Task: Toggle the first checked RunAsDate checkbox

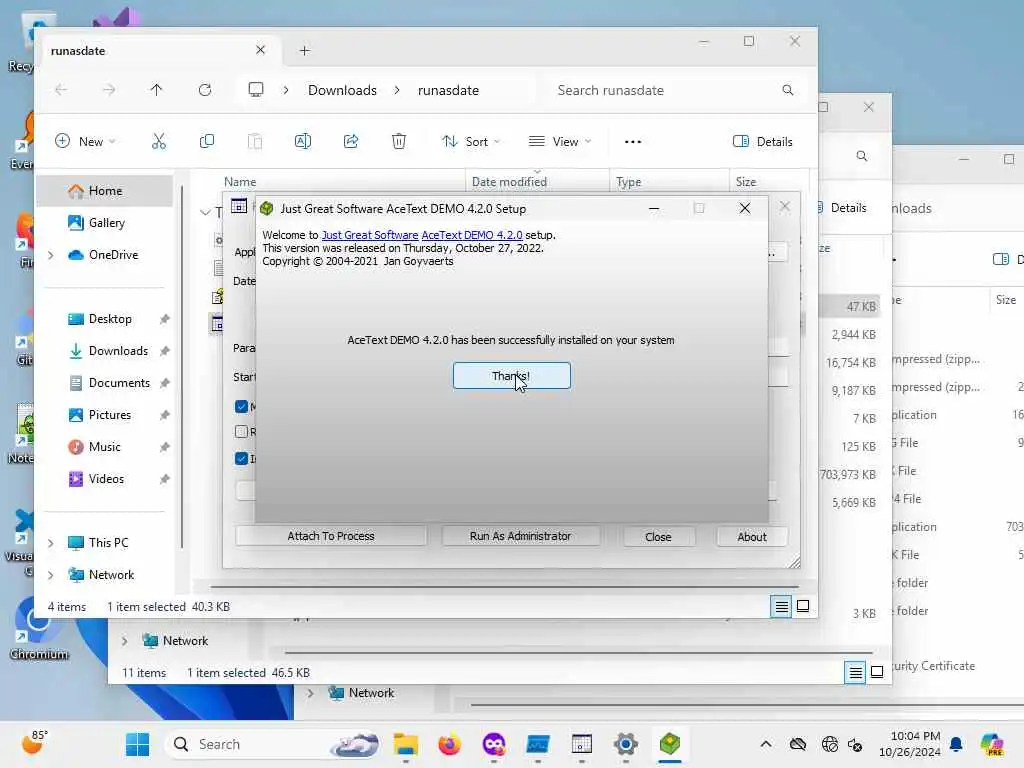Action: tap(241, 406)
